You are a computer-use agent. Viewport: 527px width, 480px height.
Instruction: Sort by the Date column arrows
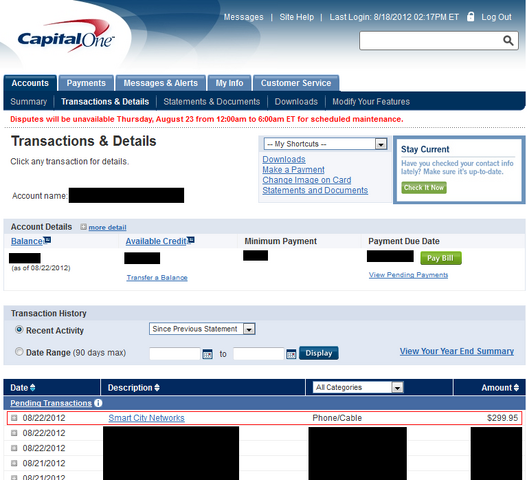(32, 388)
